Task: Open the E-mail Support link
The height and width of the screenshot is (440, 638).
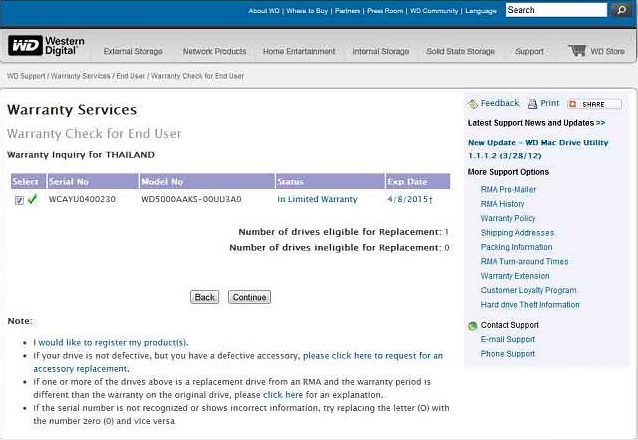Action: 508,340
